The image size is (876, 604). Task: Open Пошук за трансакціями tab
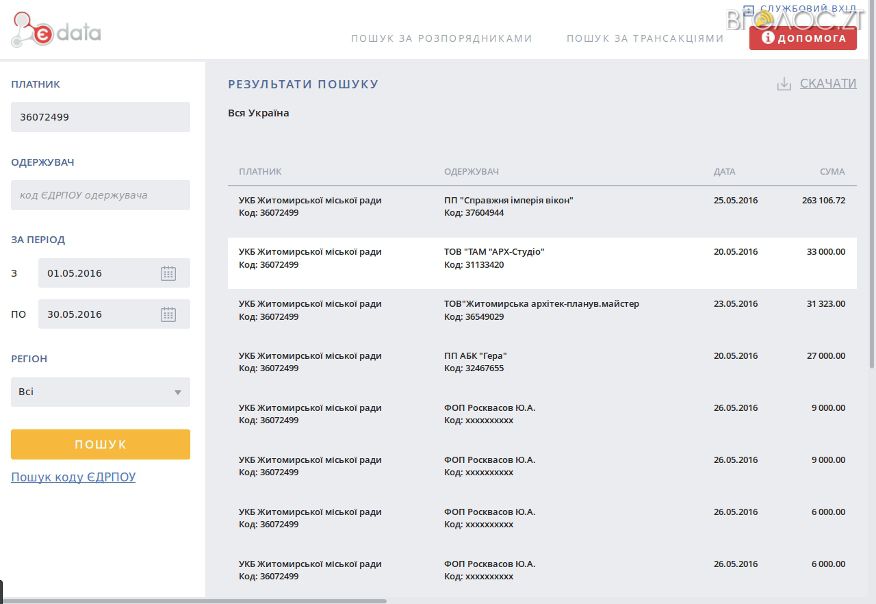pos(644,39)
